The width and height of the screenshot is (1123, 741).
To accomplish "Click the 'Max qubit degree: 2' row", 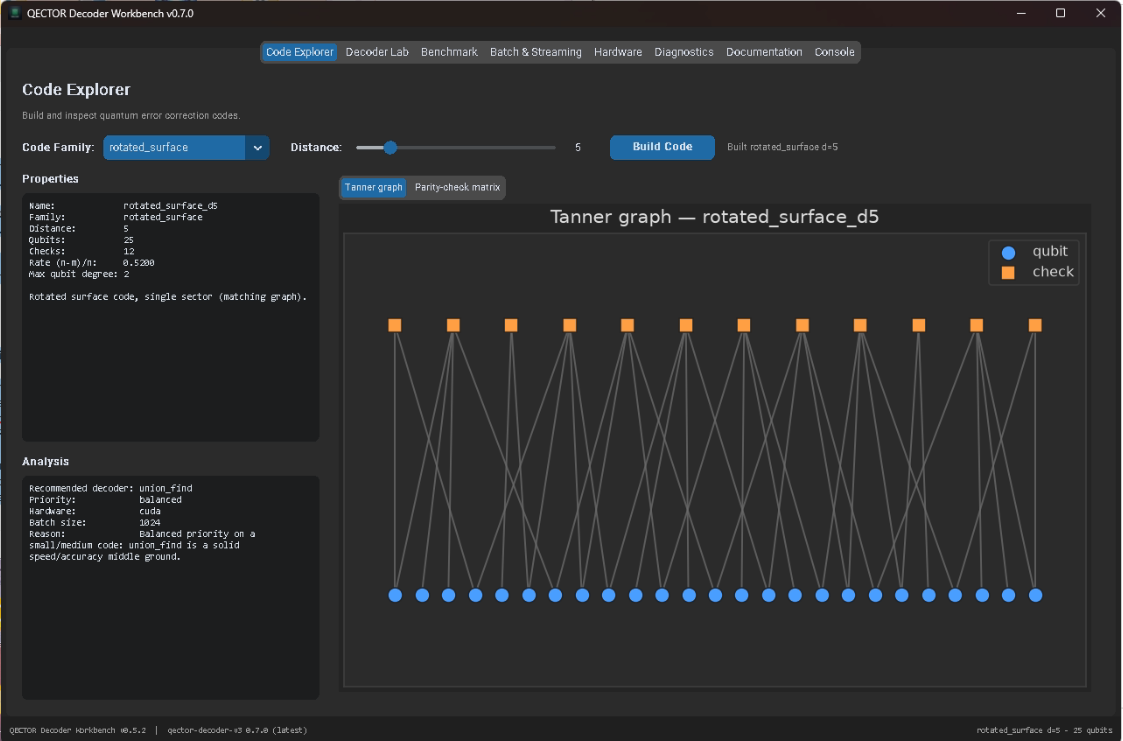I will click(x=79, y=274).
